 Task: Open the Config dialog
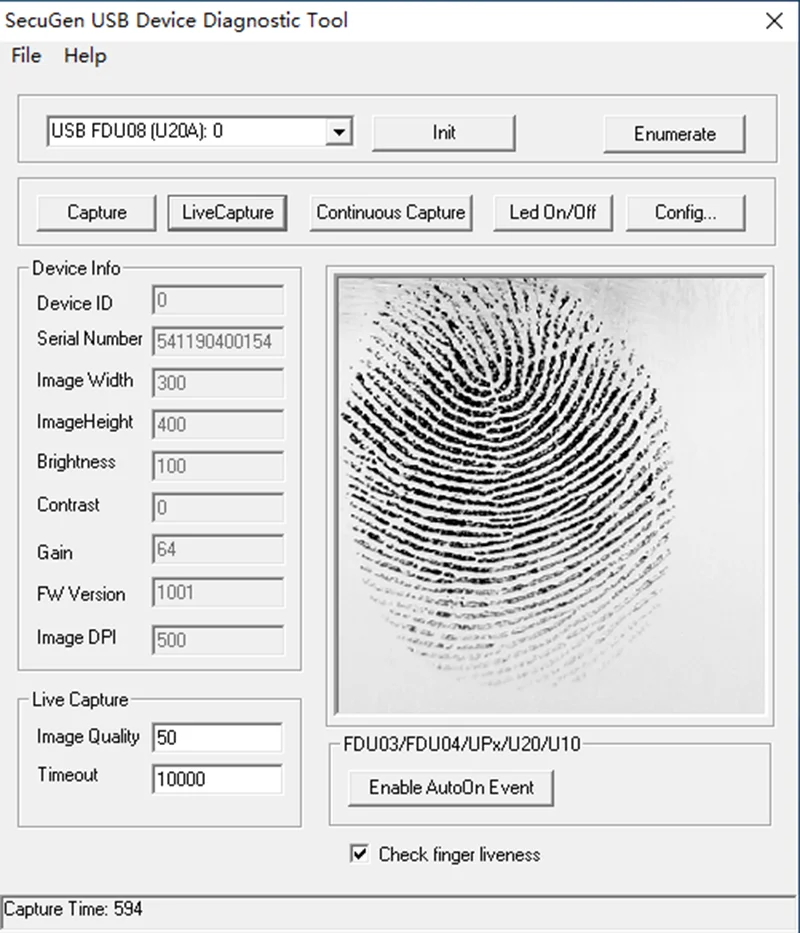tap(685, 212)
